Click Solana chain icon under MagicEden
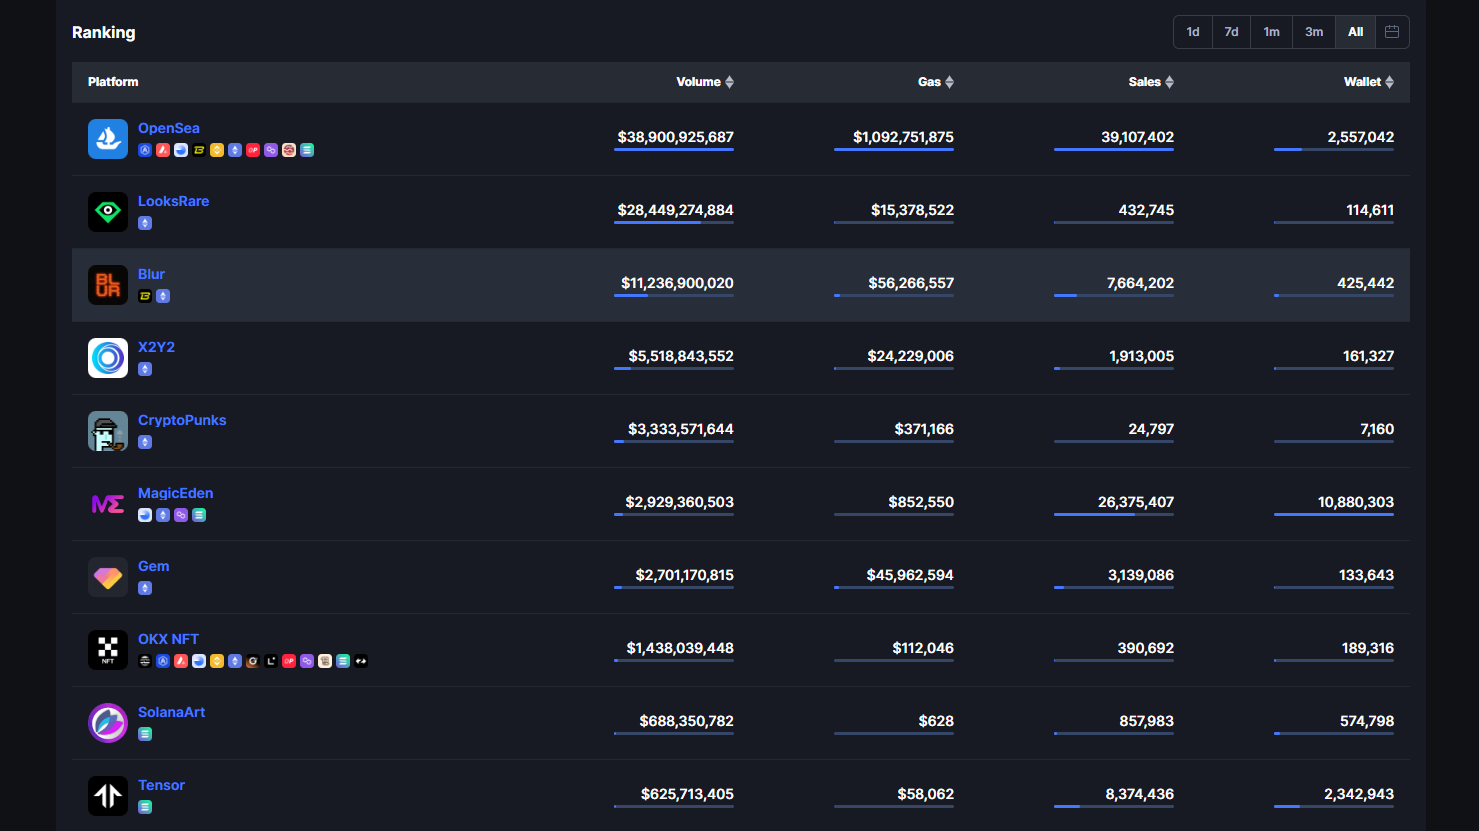This screenshot has width=1479, height=831. click(x=199, y=515)
